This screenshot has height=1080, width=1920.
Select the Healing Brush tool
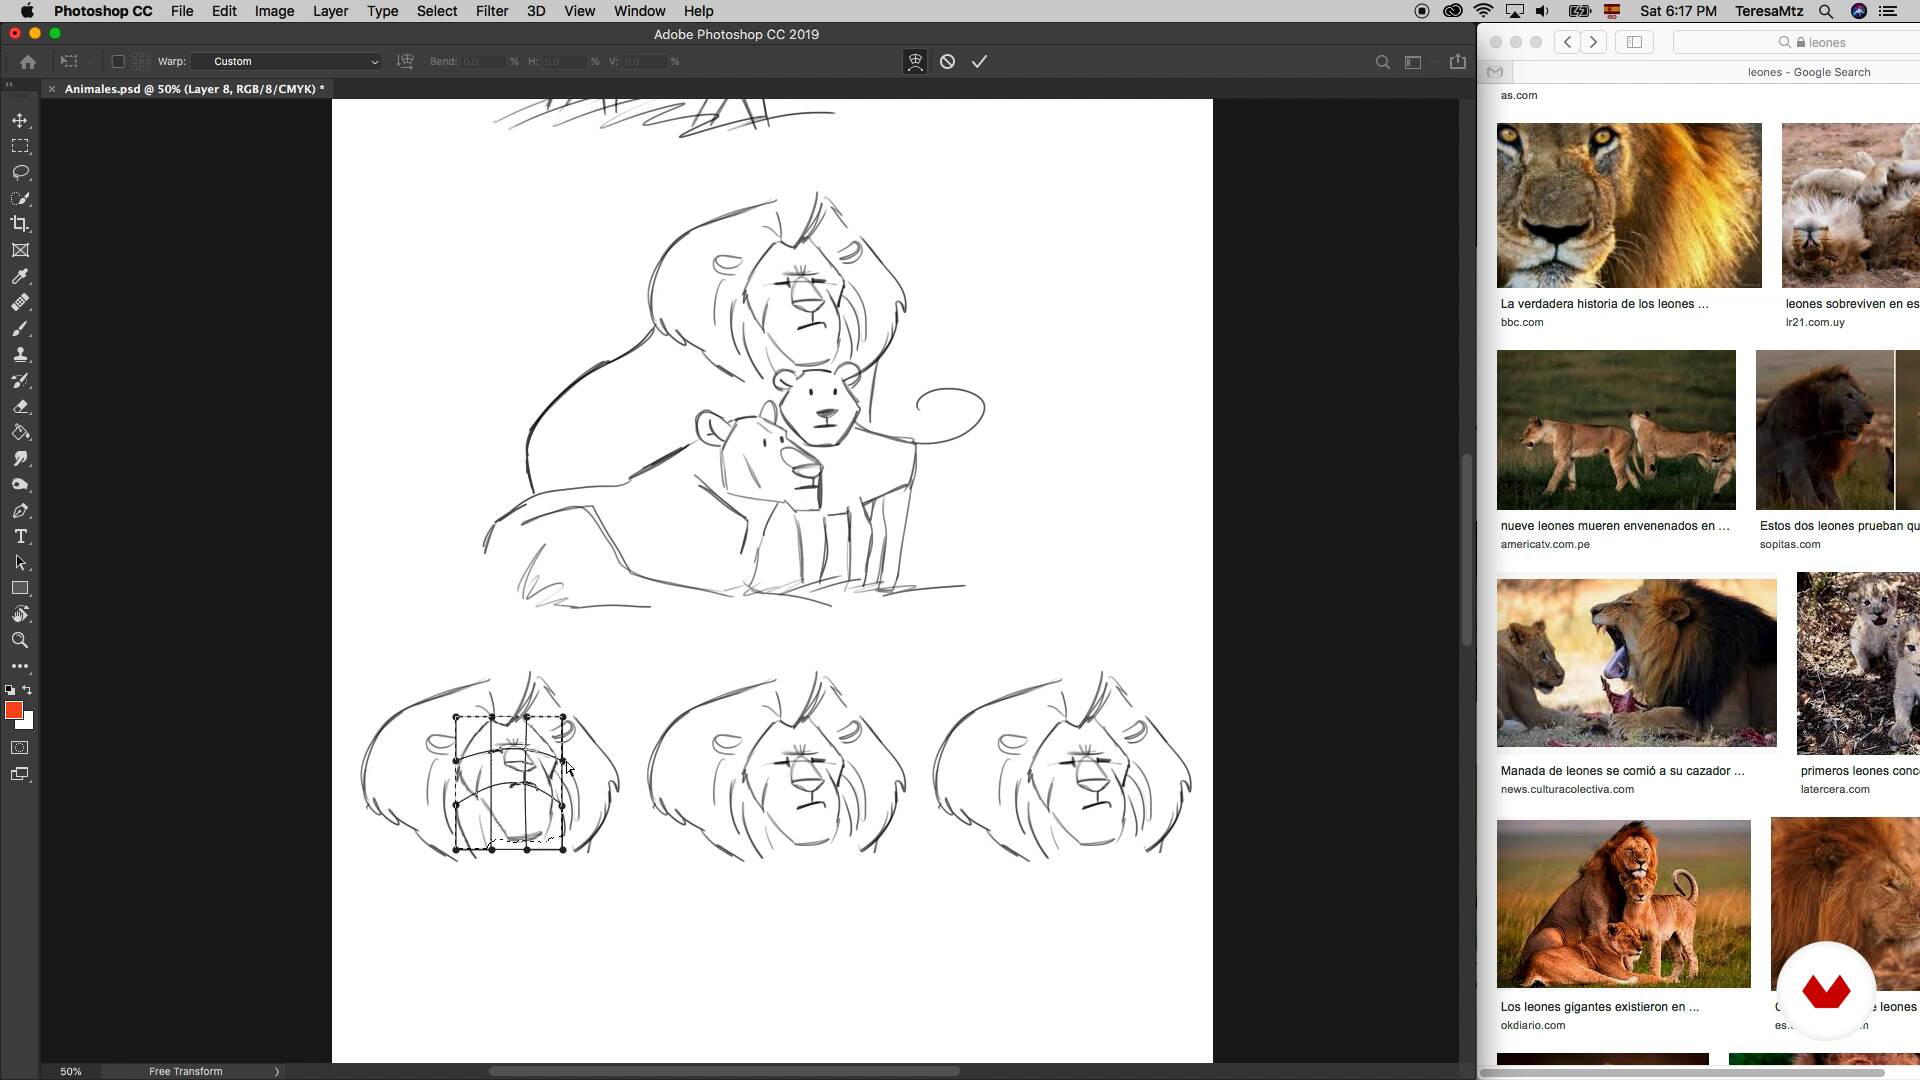point(20,302)
